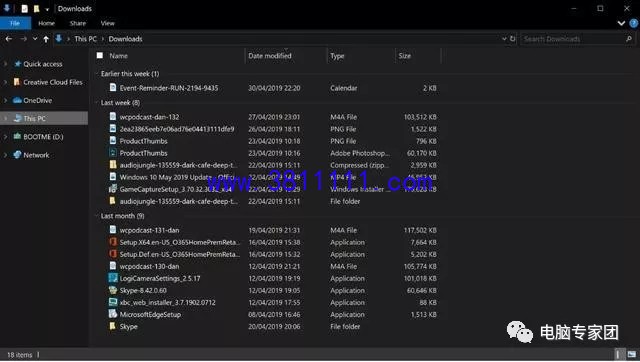Select the ProductThumbs Adobe Photoshop file icon

[113, 153]
